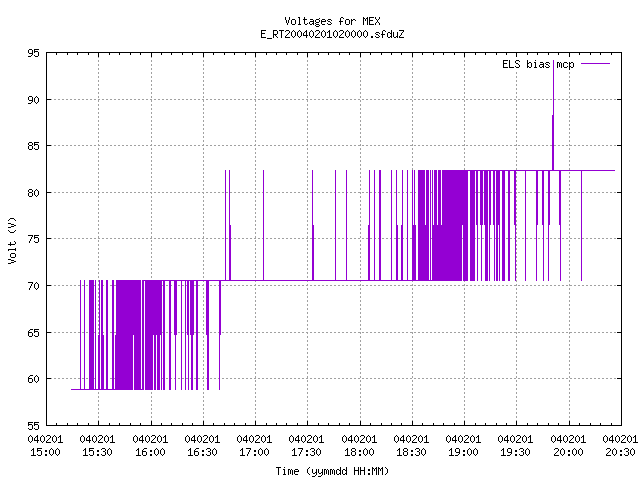This screenshot has height=480, width=640.
Task: Click the y-axis tick label 55
Action: [x=33, y=426]
